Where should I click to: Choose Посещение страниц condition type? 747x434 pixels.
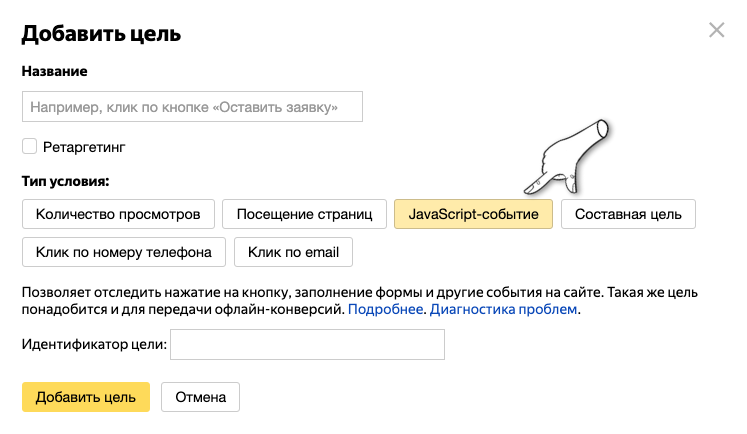coord(304,214)
